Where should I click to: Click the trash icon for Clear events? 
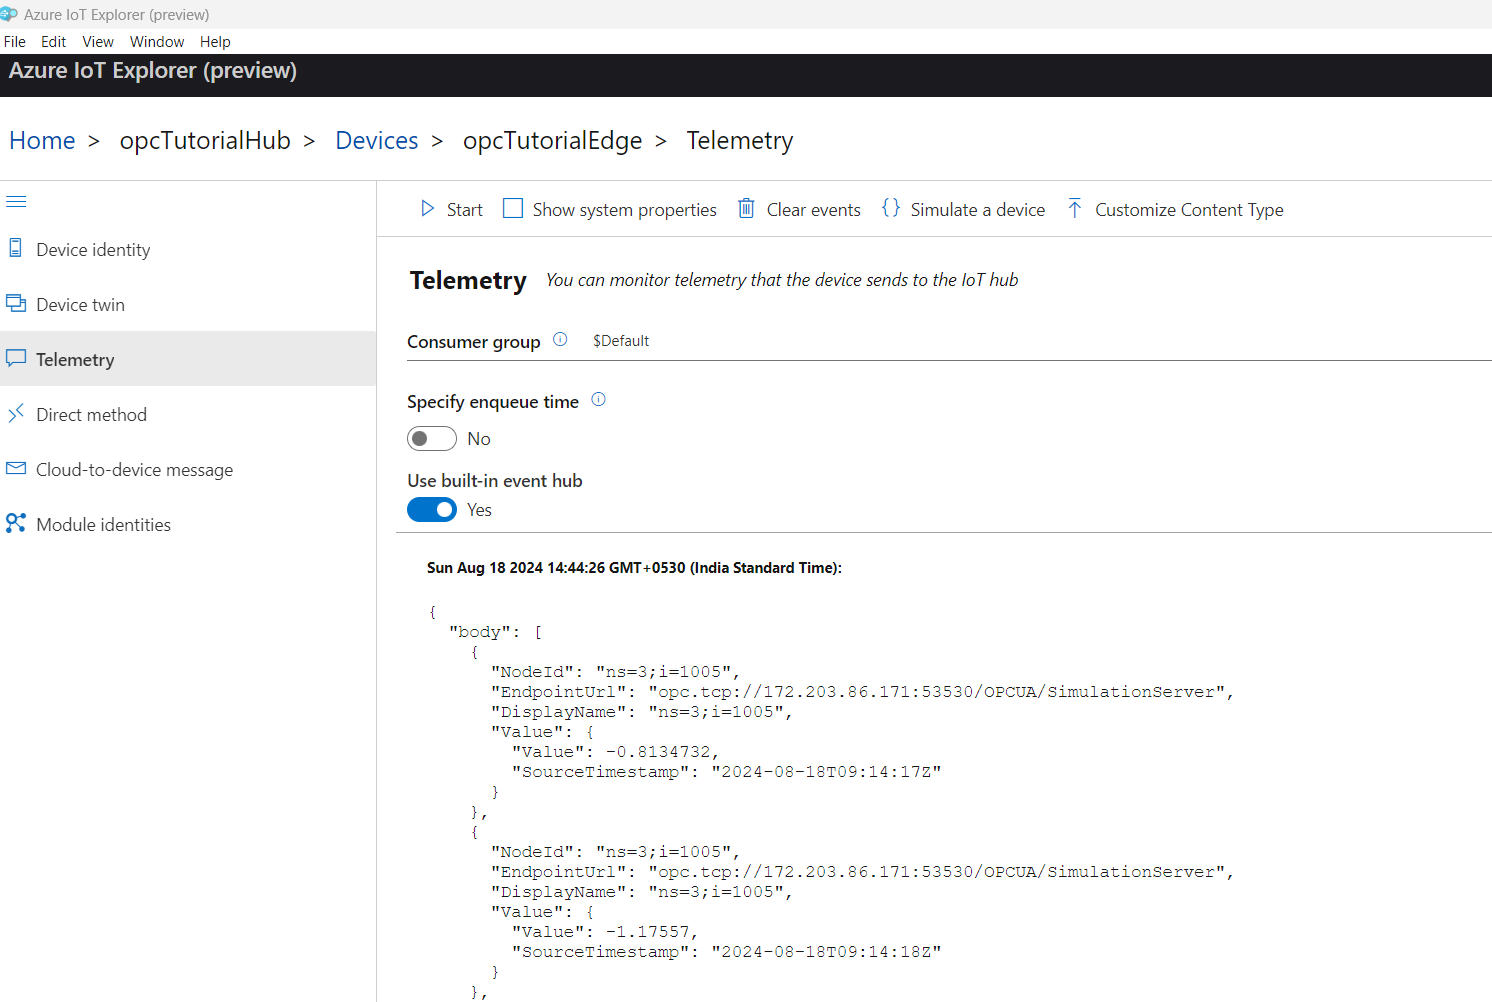click(x=746, y=208)
